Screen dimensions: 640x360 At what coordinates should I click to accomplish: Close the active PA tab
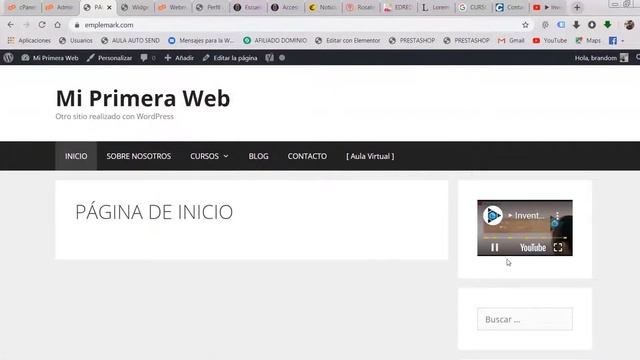coord(109,7)
